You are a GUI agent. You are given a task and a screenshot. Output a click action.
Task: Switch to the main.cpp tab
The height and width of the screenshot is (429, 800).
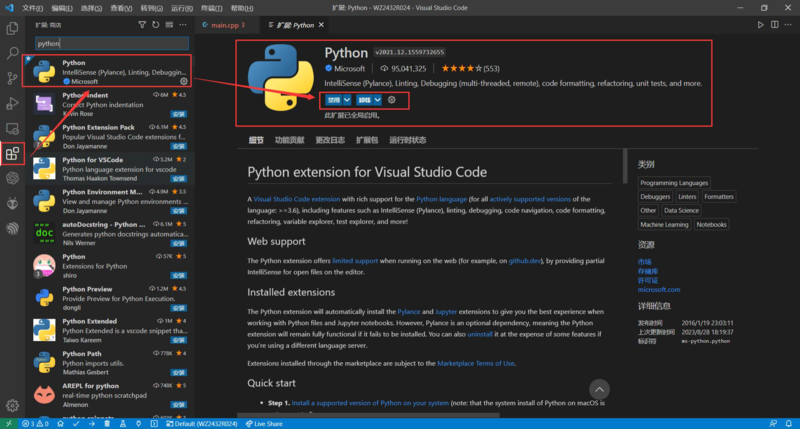click(x=227, y=23)
